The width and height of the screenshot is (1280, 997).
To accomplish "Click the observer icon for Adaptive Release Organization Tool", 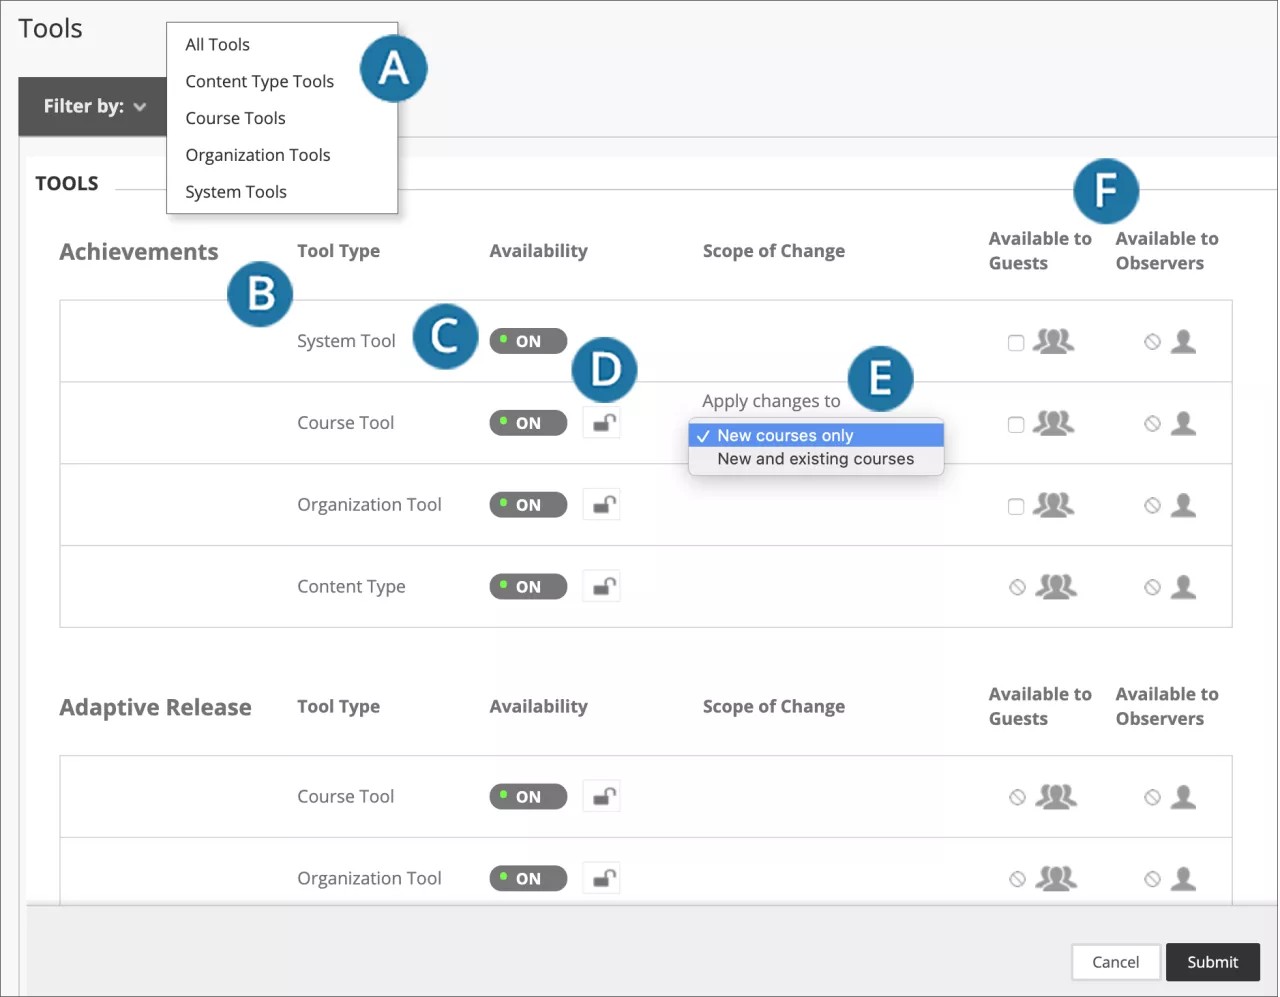I will tap(1183, 877).
